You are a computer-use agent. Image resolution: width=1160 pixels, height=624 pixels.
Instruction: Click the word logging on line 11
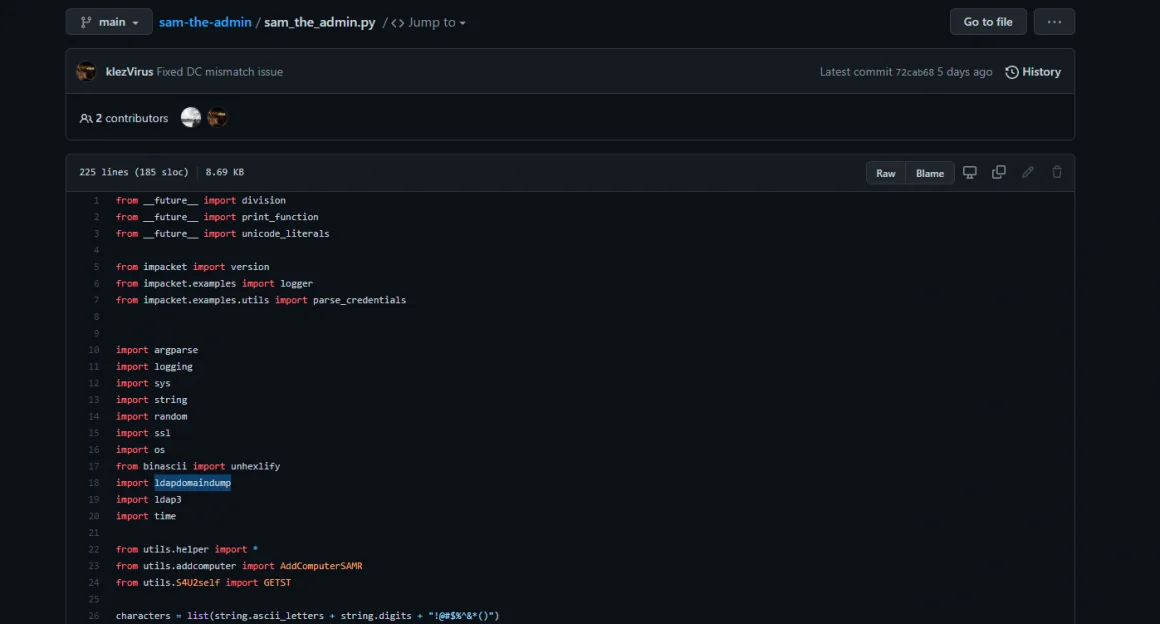coord(173,367)
